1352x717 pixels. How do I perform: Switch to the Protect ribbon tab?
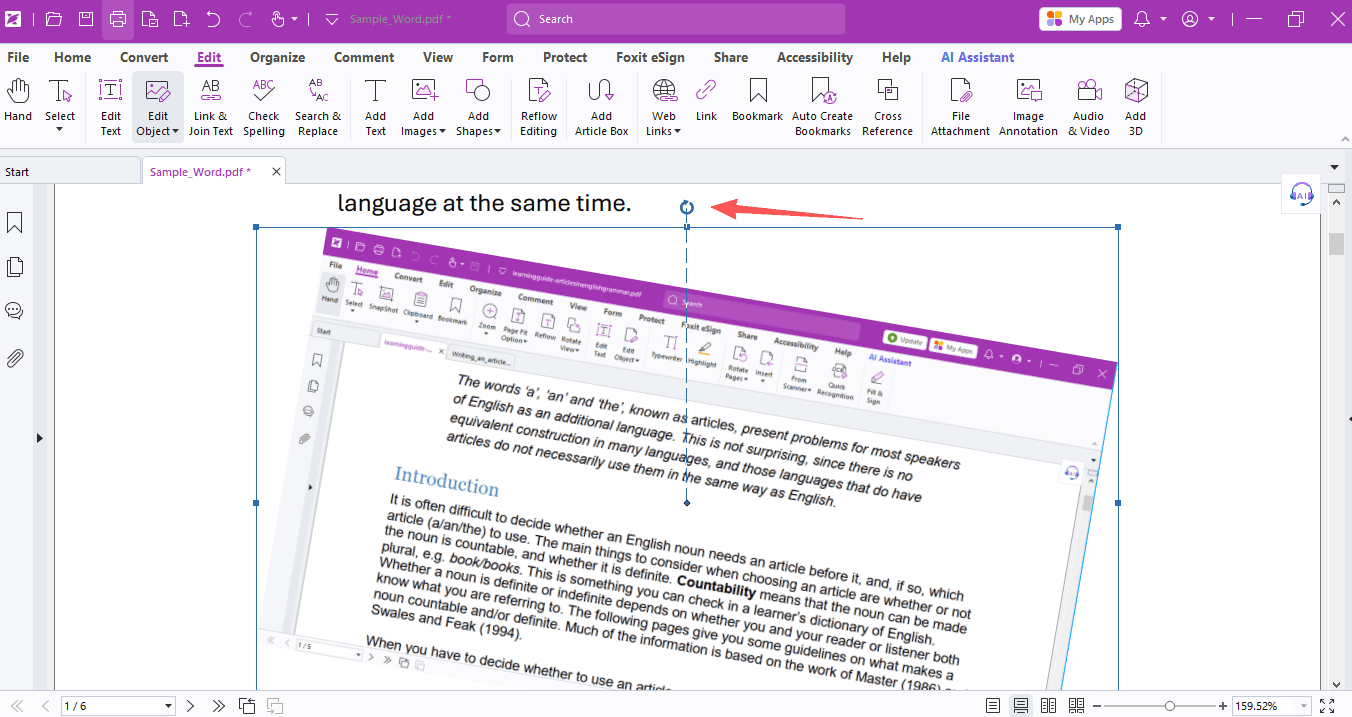(565, 57)
